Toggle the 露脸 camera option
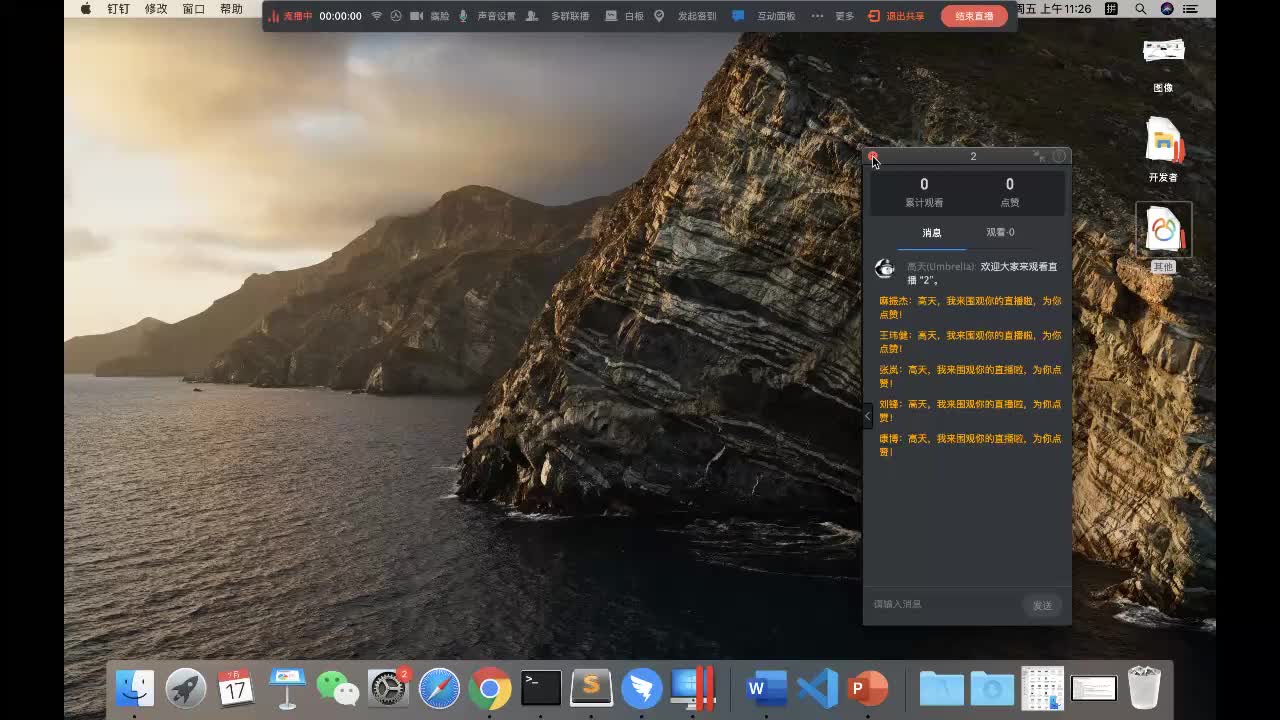The image size is (1280, 720). [430, 16]
